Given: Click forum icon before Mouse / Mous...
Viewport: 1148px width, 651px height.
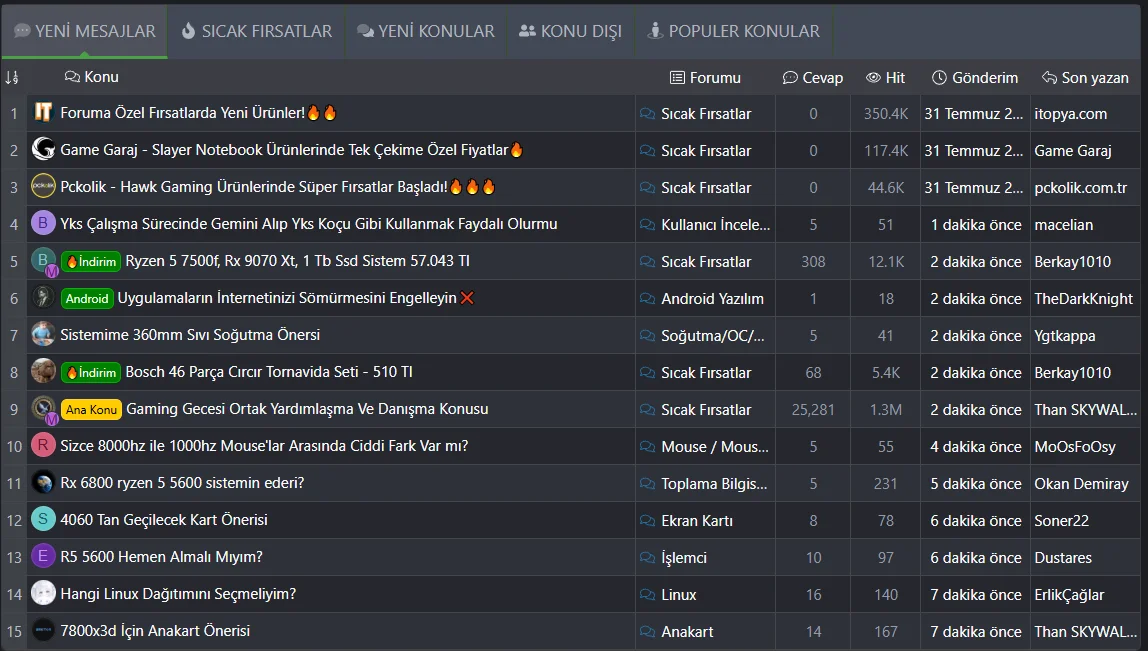Looking at the screenshot, I should pyautogui.click(x=647, y=447).
